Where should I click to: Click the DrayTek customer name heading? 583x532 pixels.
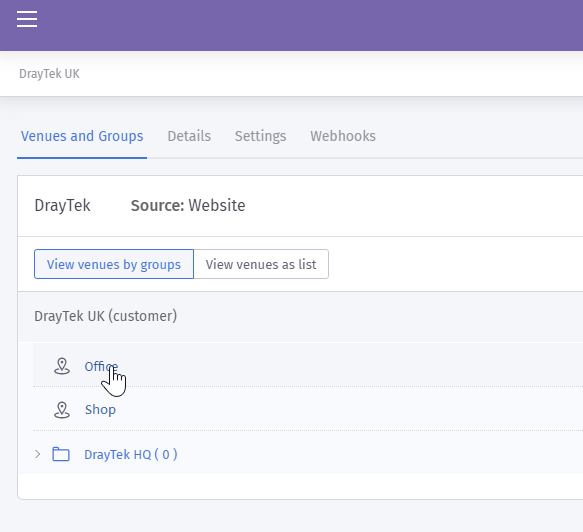click(62, 205)
